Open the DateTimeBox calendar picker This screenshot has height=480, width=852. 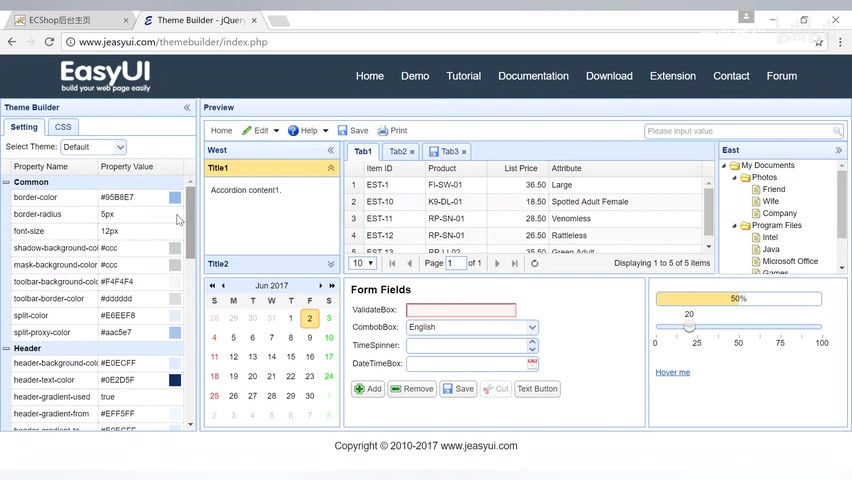coord(532,364)
